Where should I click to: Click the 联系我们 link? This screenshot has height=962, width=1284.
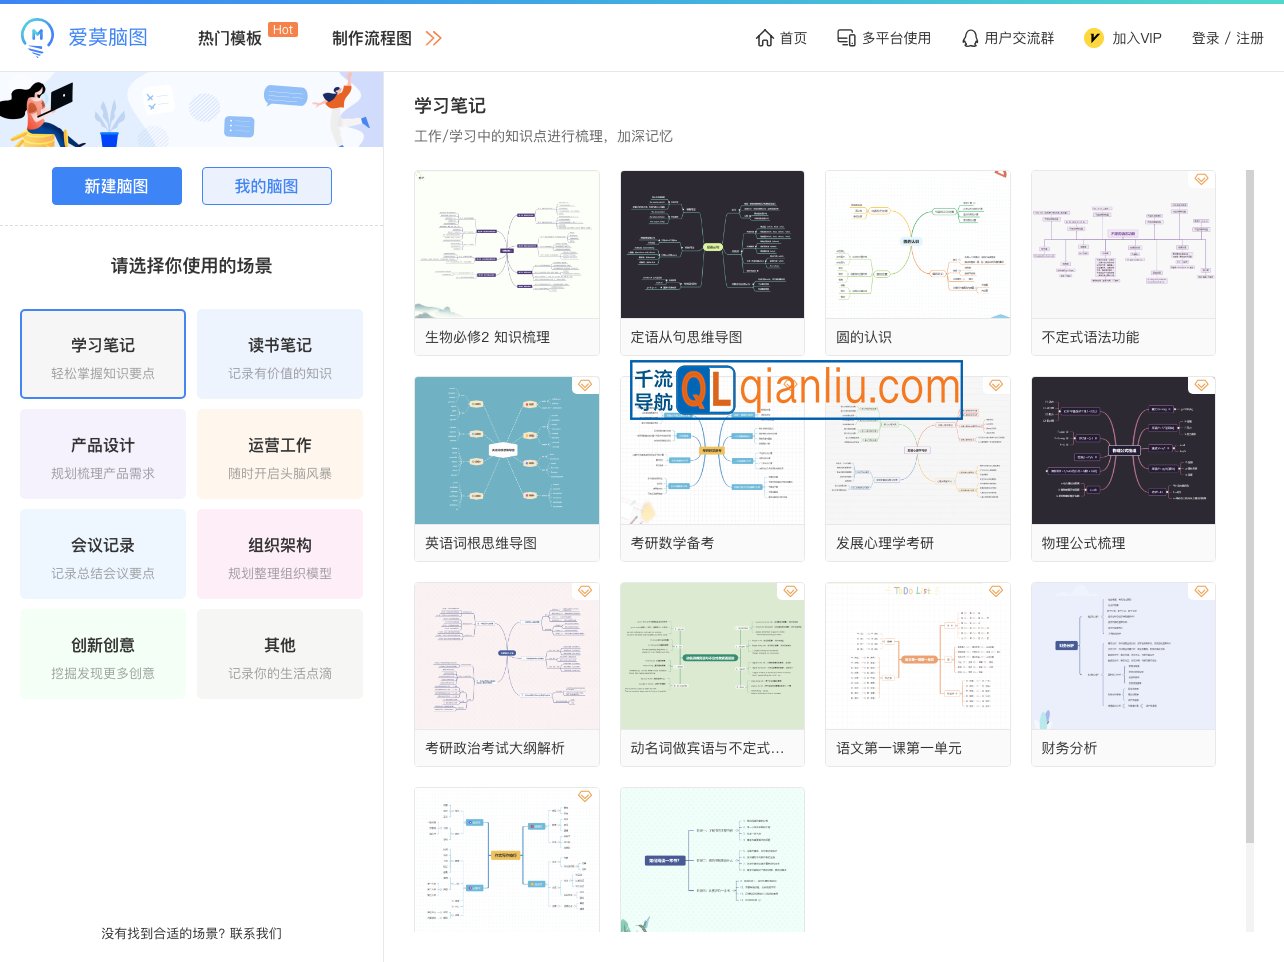256,933
